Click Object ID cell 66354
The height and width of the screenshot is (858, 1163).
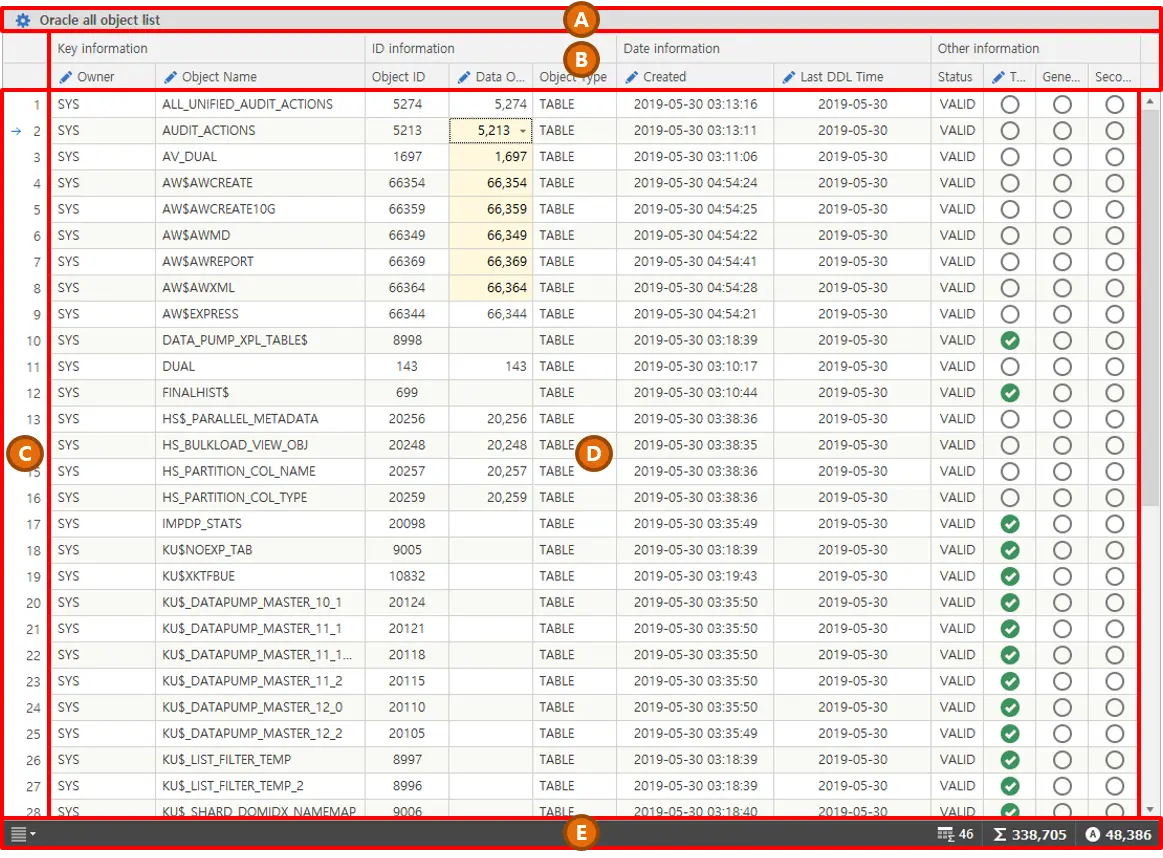point(406,183)
